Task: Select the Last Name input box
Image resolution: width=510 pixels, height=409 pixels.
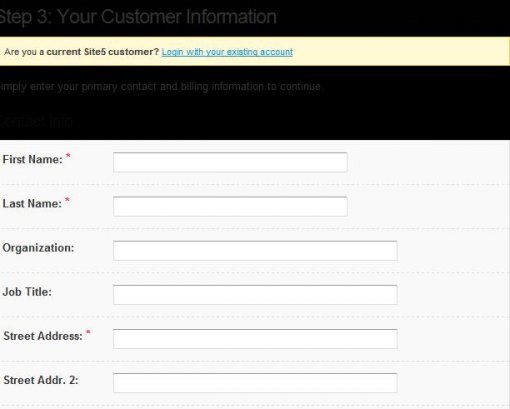Action: 230,206
